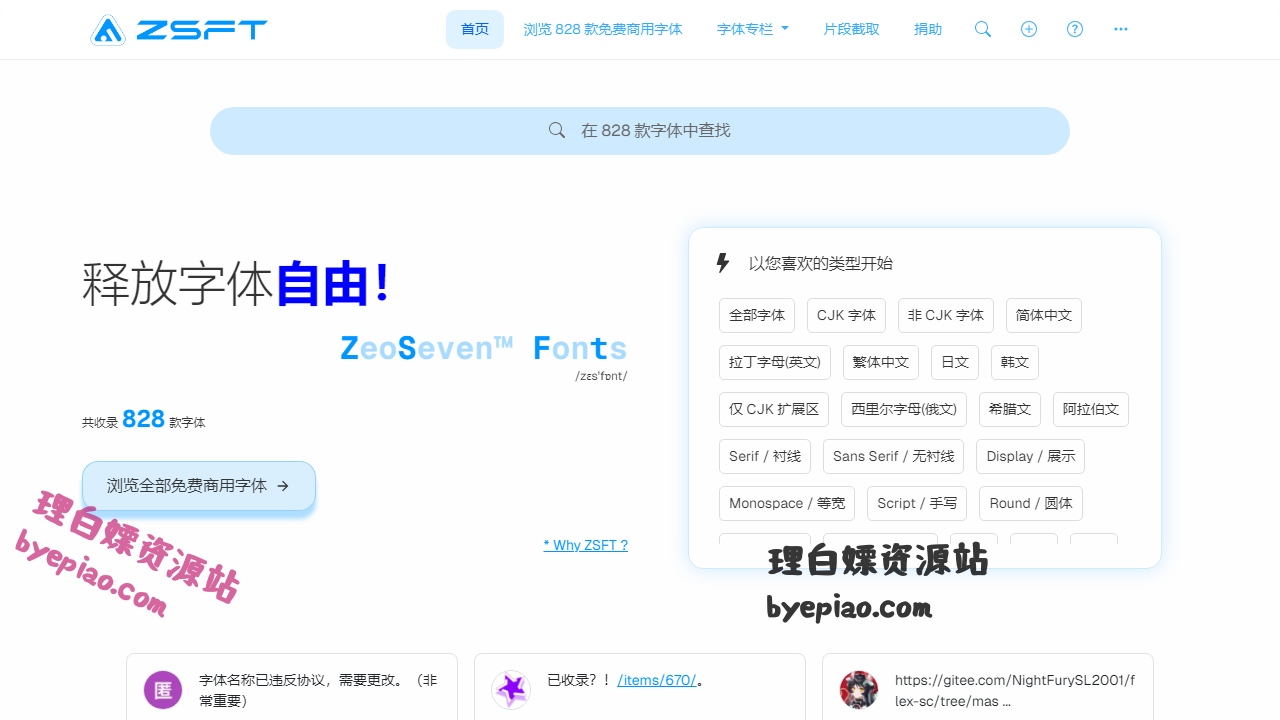Select the Display / 展示 tag
The image size is (1280, 720).
1031,456
